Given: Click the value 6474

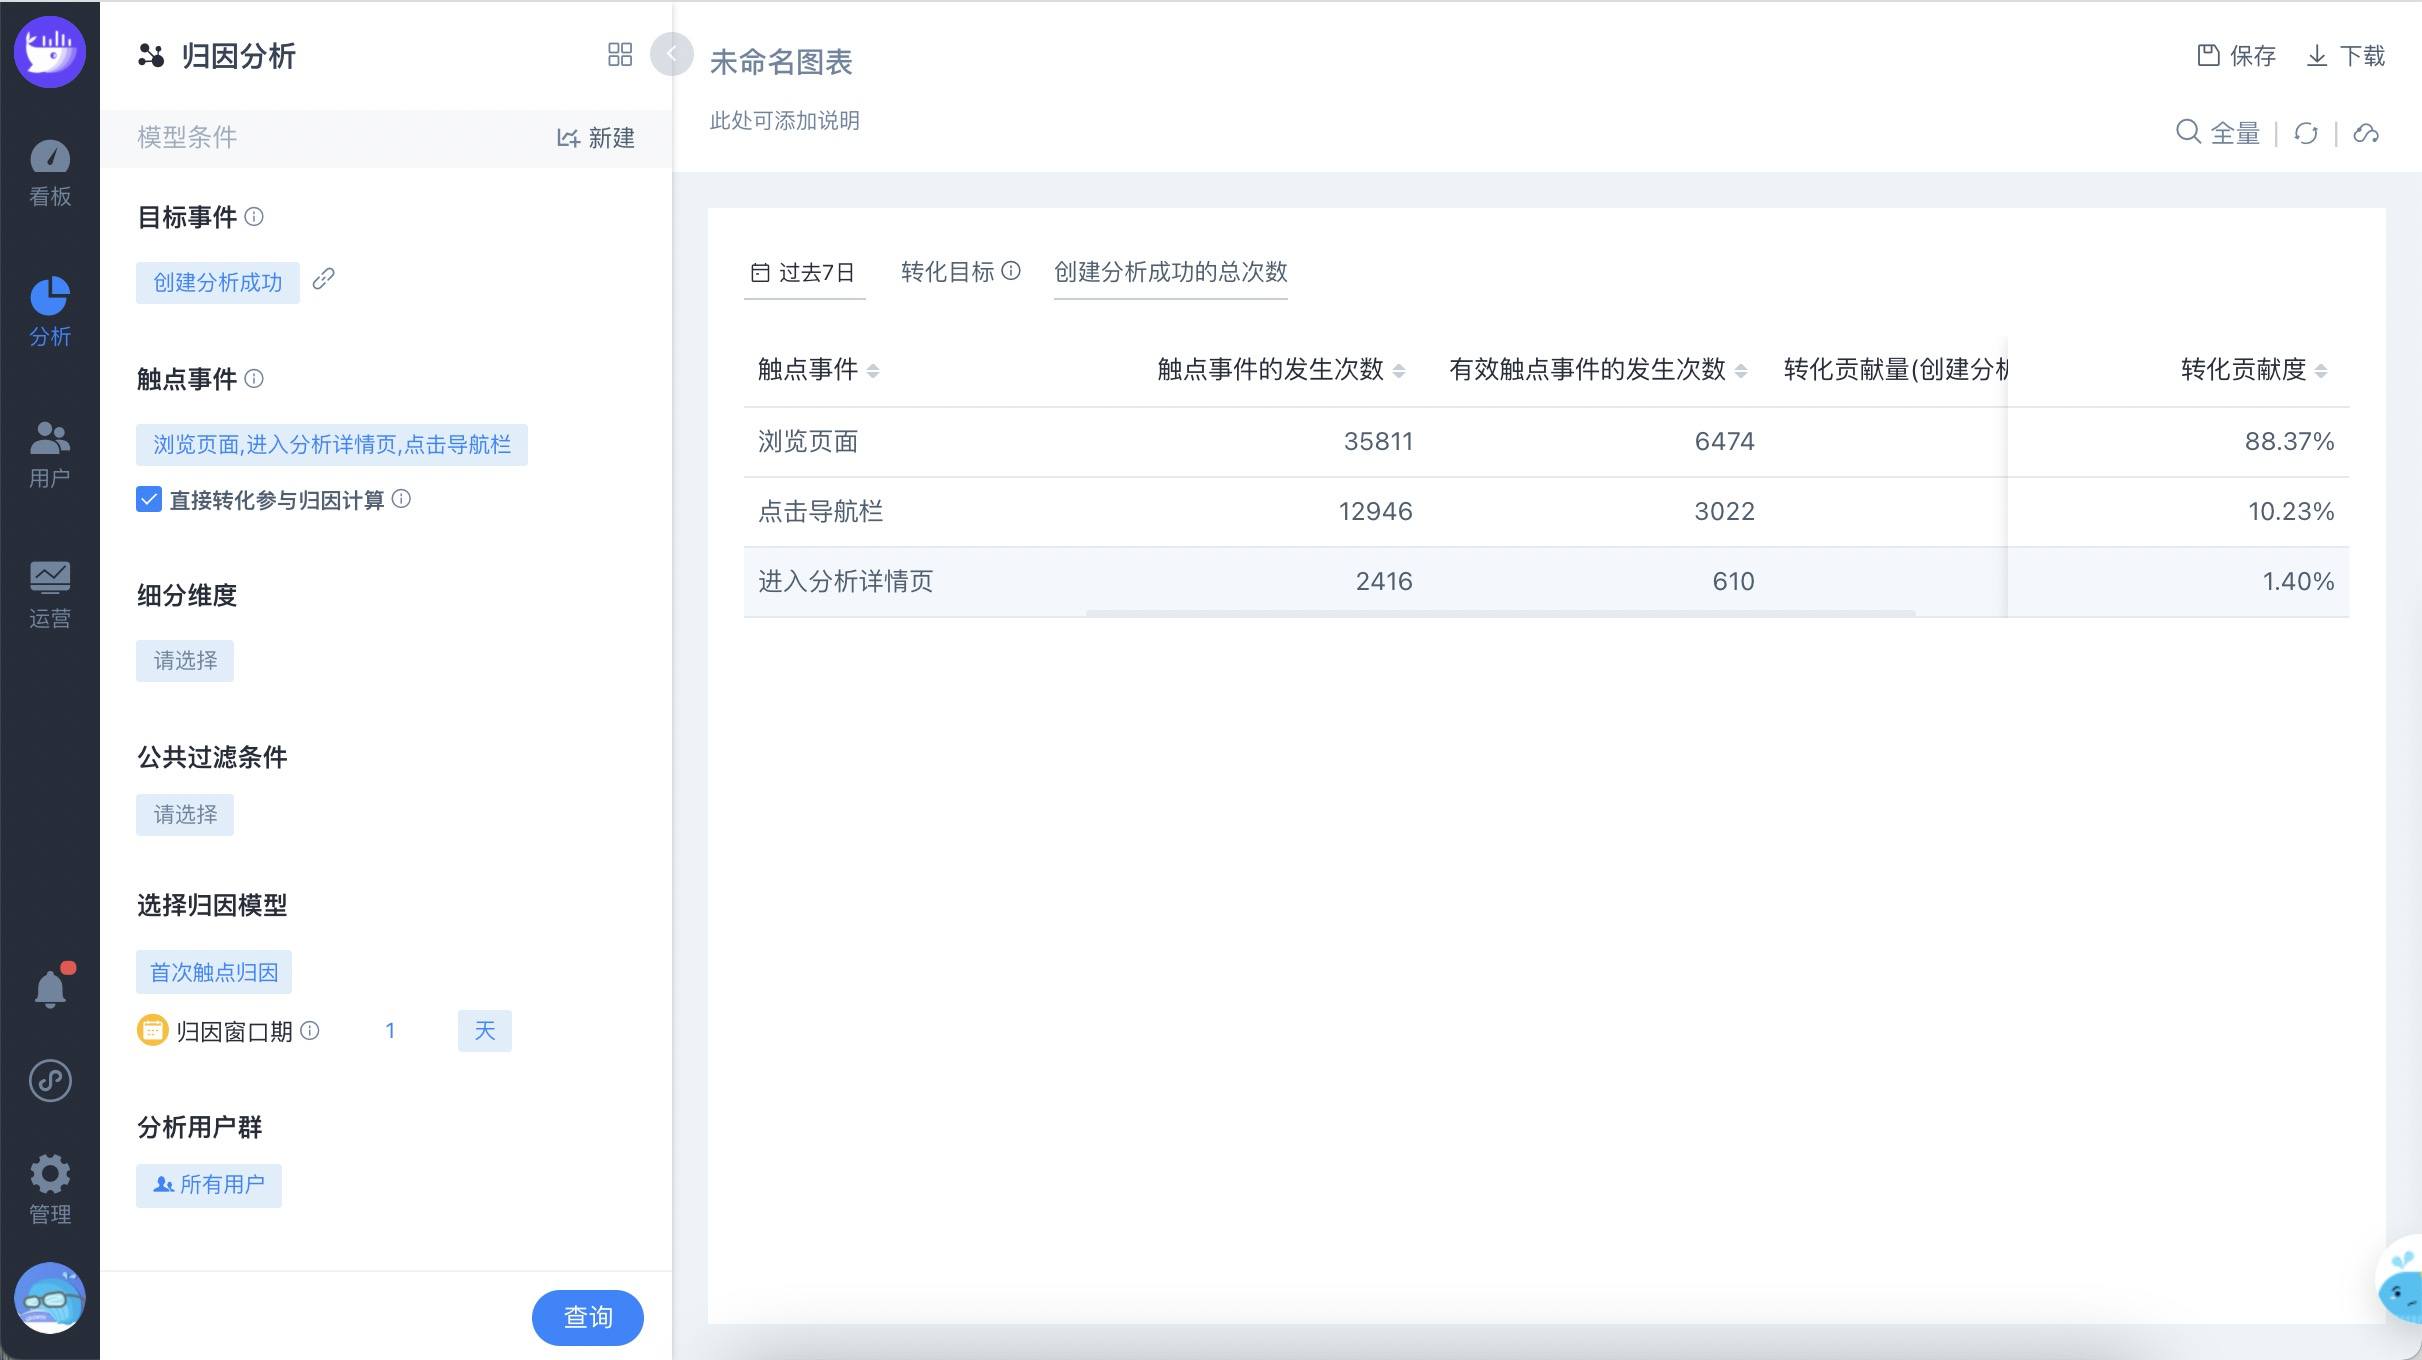Looking at the screenshot, I should click(1724, 442).
